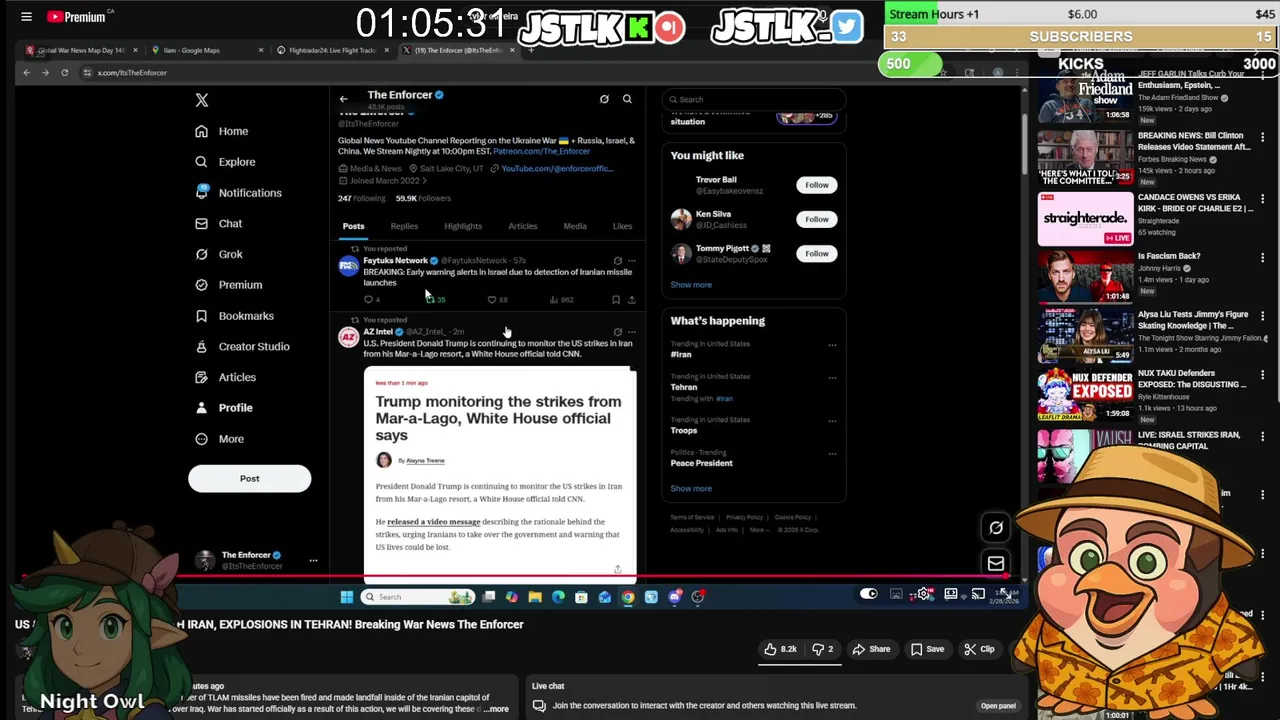Open the Candace Owens video thumbnail
This screenshot has width=1280, height=720.
coord(1084,220)
